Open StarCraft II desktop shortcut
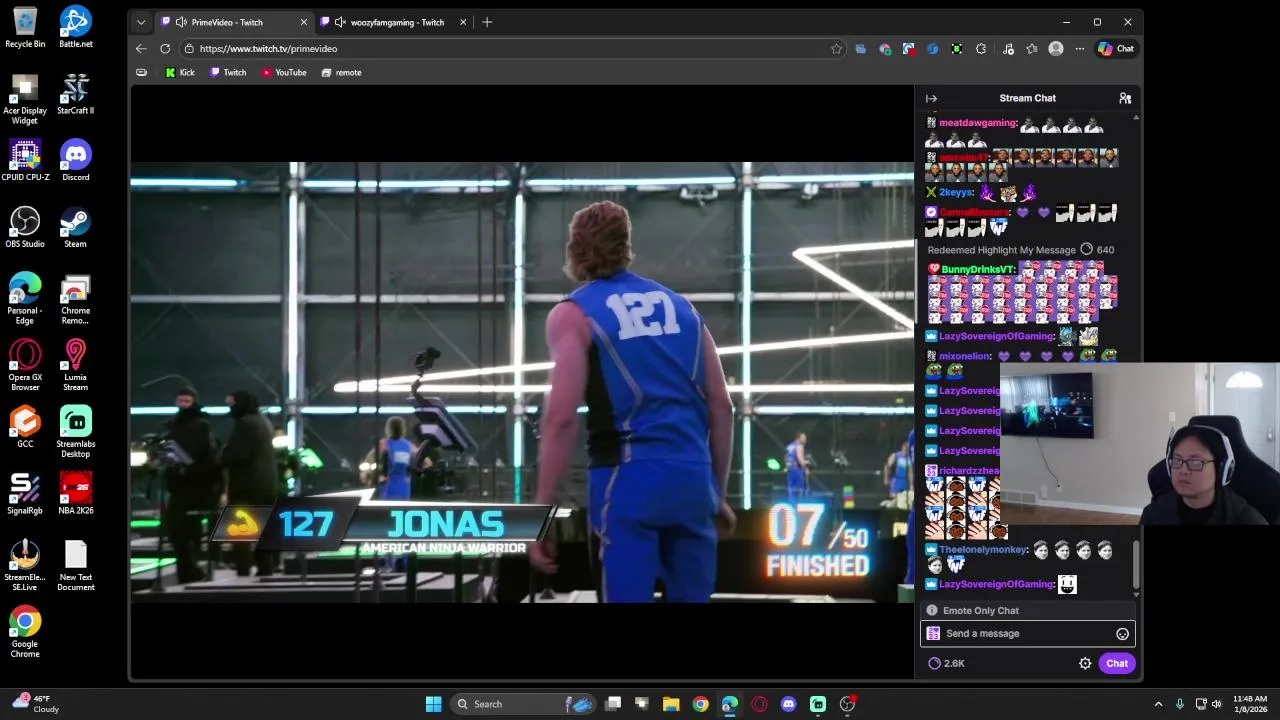The width and height of the screenshot is (1280, 720). pyautogui.click(x=75, y=94)
